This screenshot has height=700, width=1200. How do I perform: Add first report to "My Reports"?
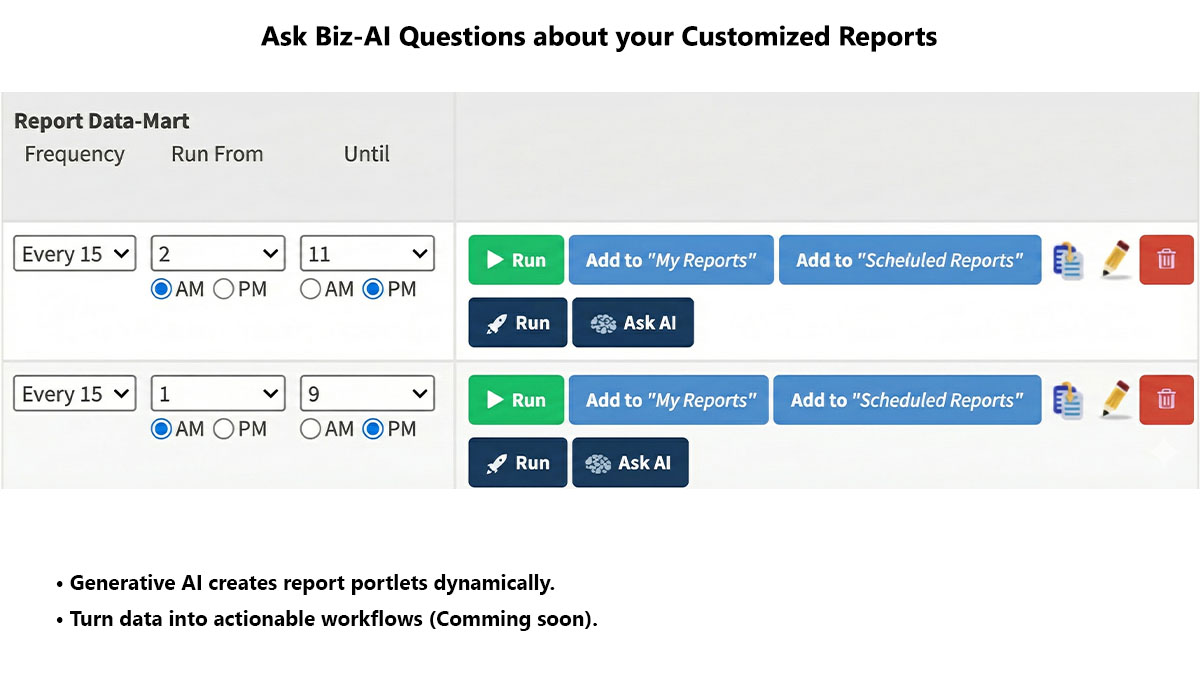(x=671, y=260)
